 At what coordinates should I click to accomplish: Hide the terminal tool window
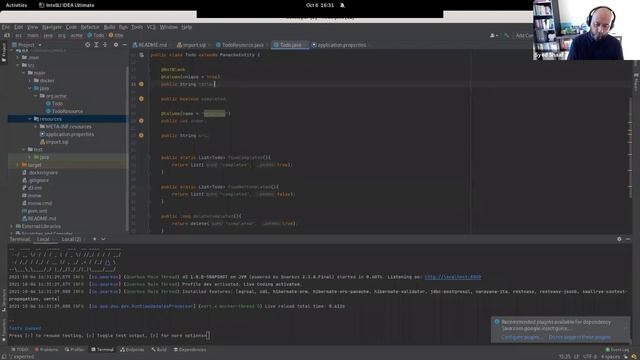628,239
